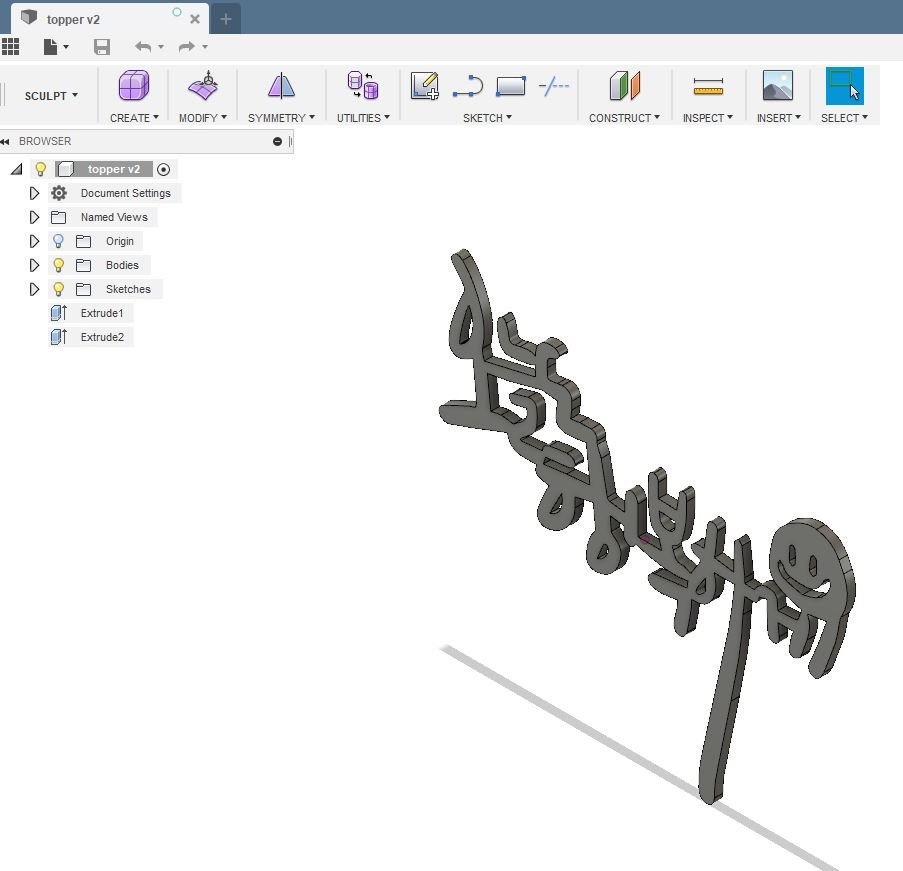Open the SCULPT workspace dropdown
The width and height of the screenshot is (903, 871).
[51, 96]
